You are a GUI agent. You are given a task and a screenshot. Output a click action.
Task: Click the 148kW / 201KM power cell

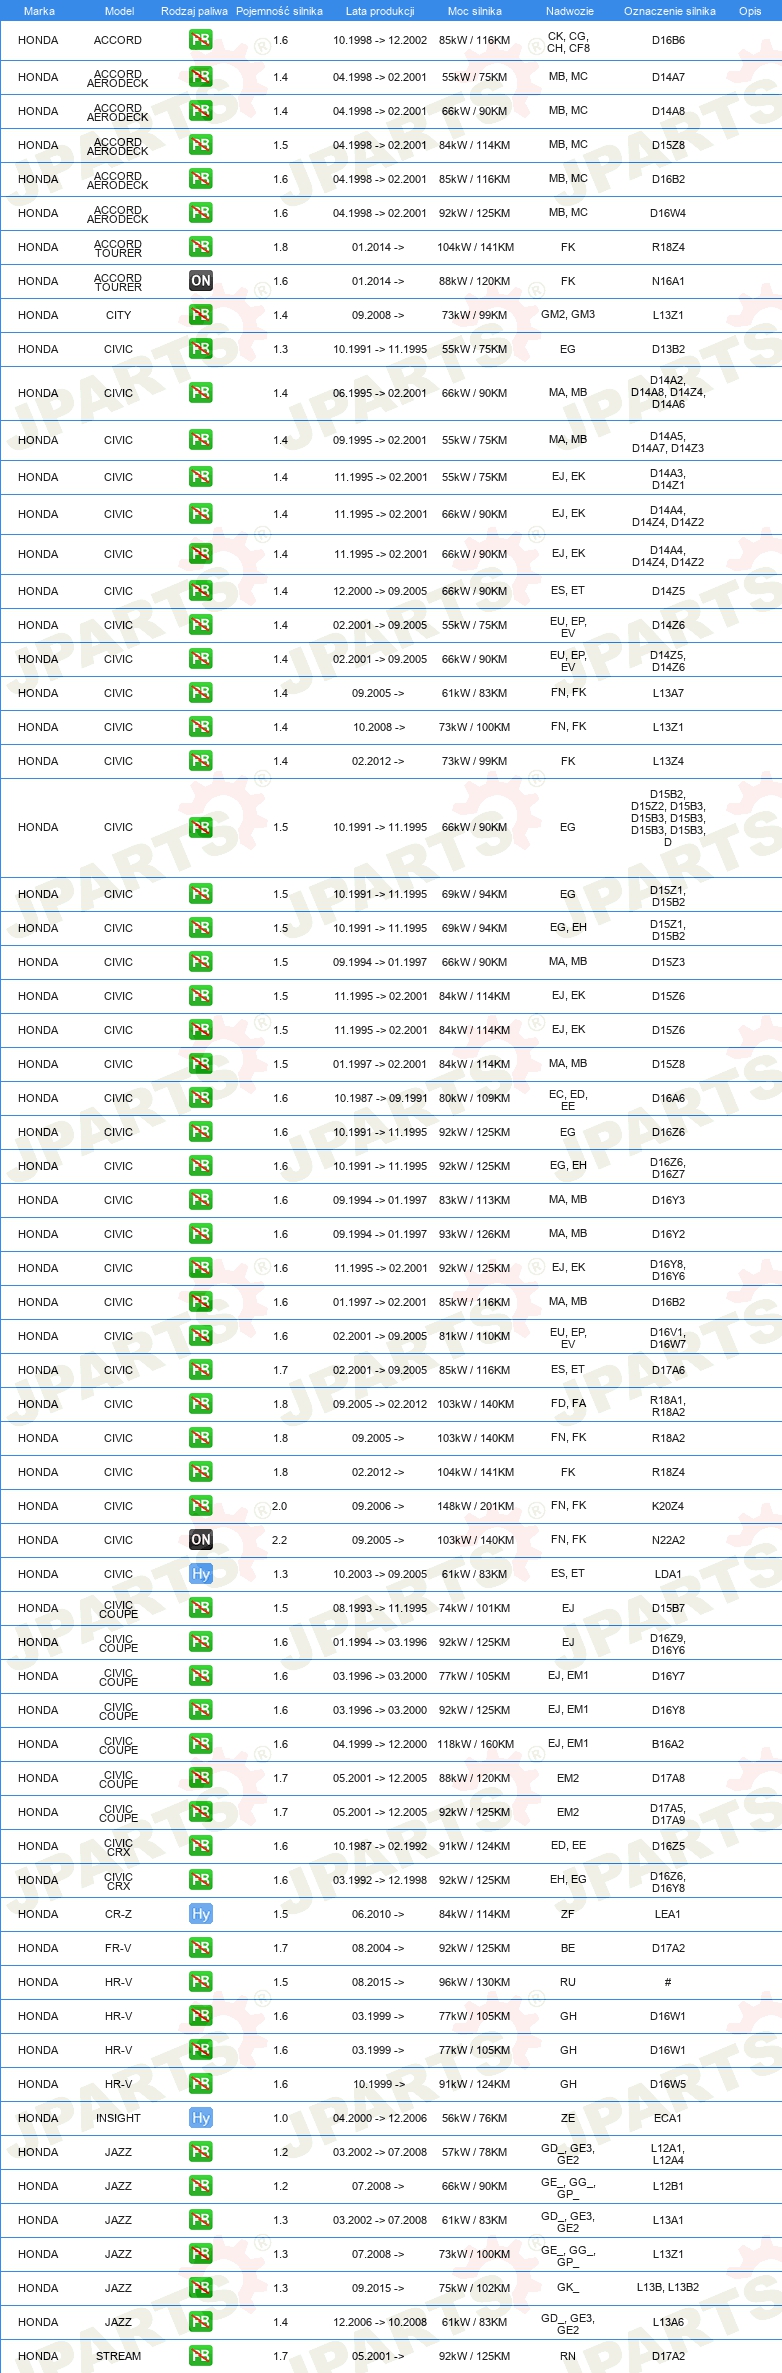[x=476, y=1506]
